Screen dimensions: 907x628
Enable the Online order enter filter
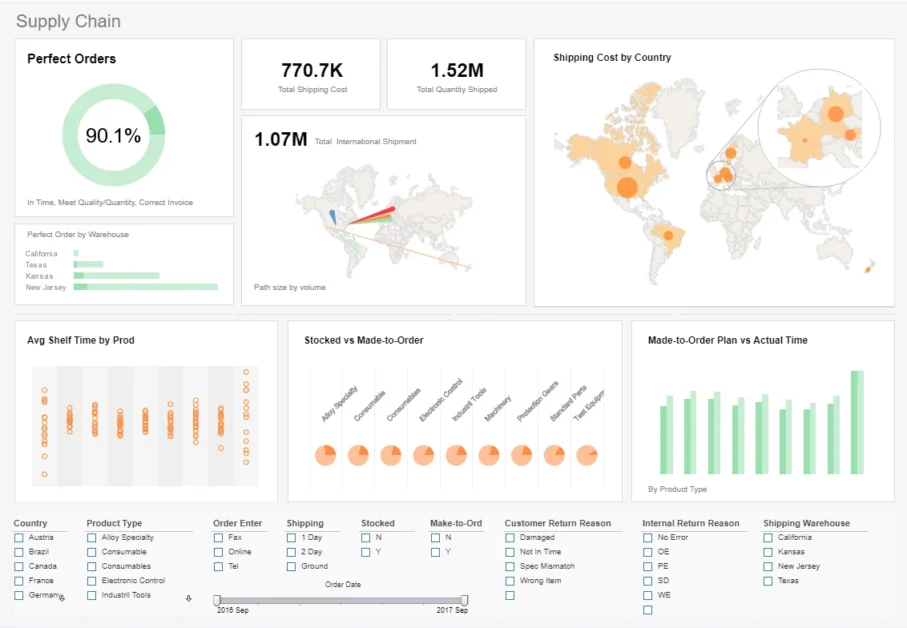pos(218,552)
